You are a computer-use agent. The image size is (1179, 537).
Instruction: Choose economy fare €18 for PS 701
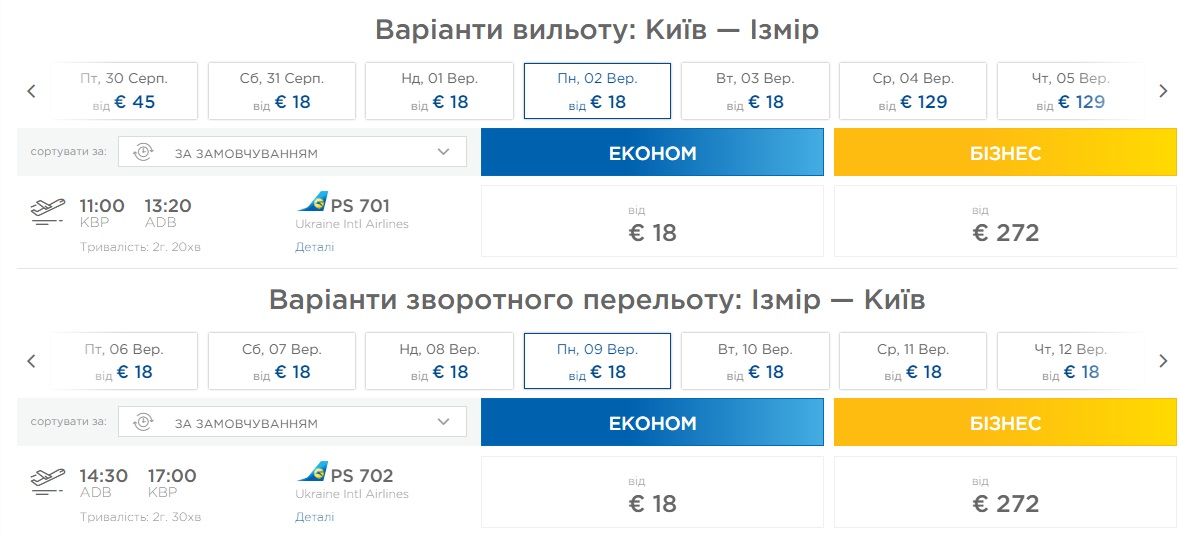pos(652,222)
